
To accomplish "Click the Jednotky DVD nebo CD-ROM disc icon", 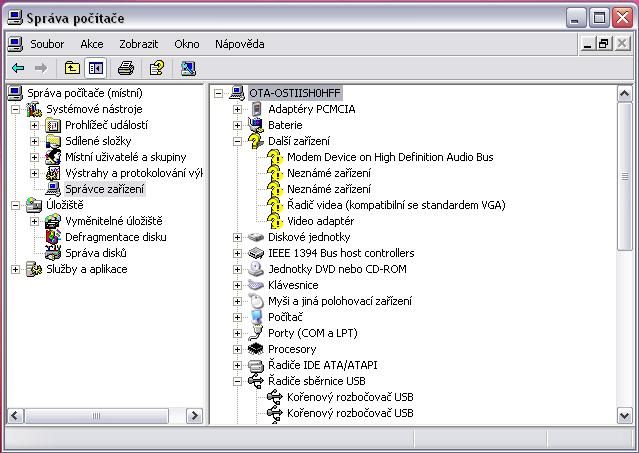I will click(256, 269).
